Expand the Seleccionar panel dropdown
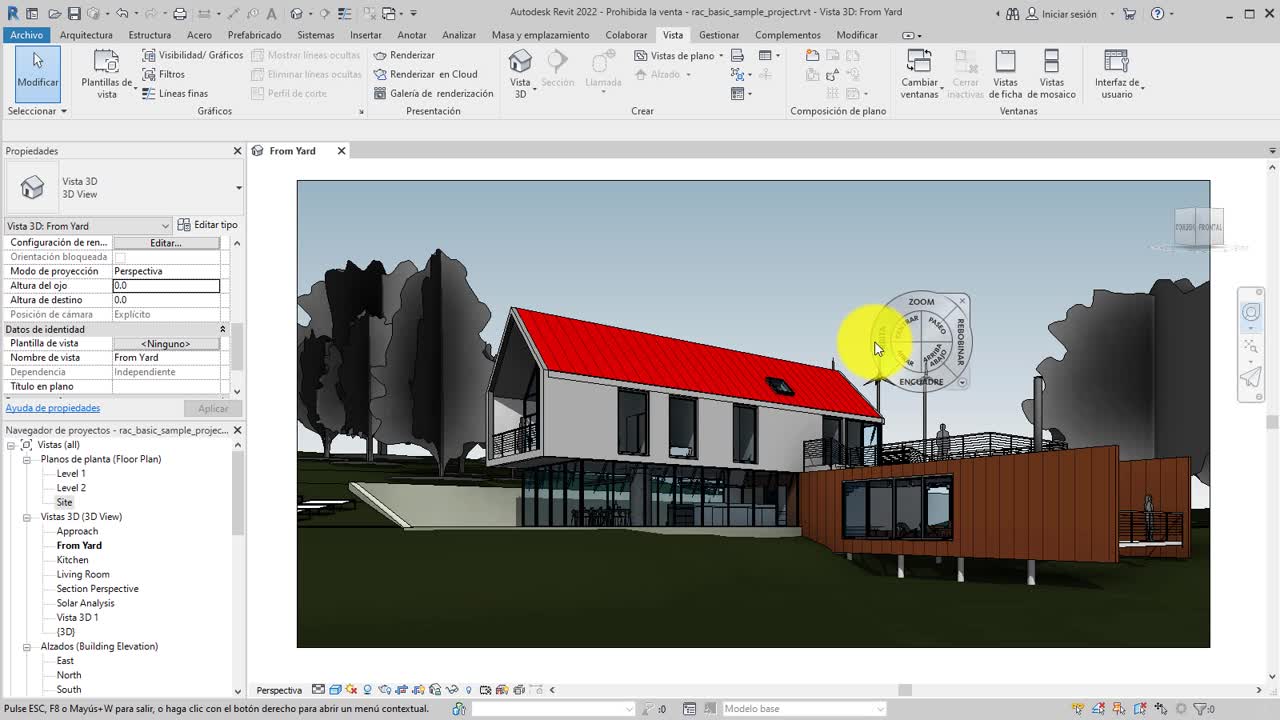This screenshot has width=1280, height=720. 37,111
